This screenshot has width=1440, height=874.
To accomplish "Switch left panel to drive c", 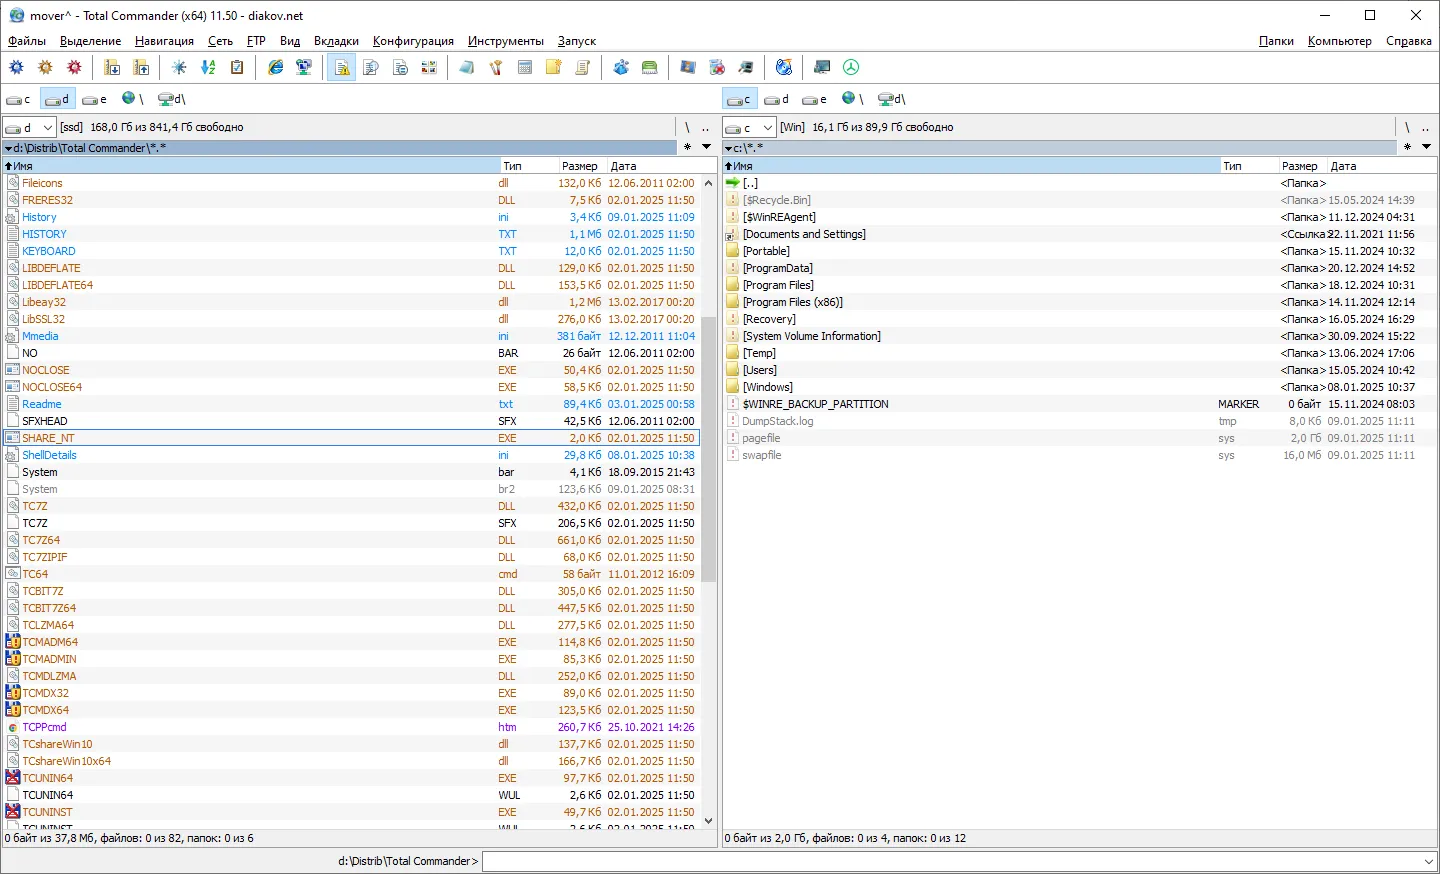I will pyautogui.click(x=19, y=99).
